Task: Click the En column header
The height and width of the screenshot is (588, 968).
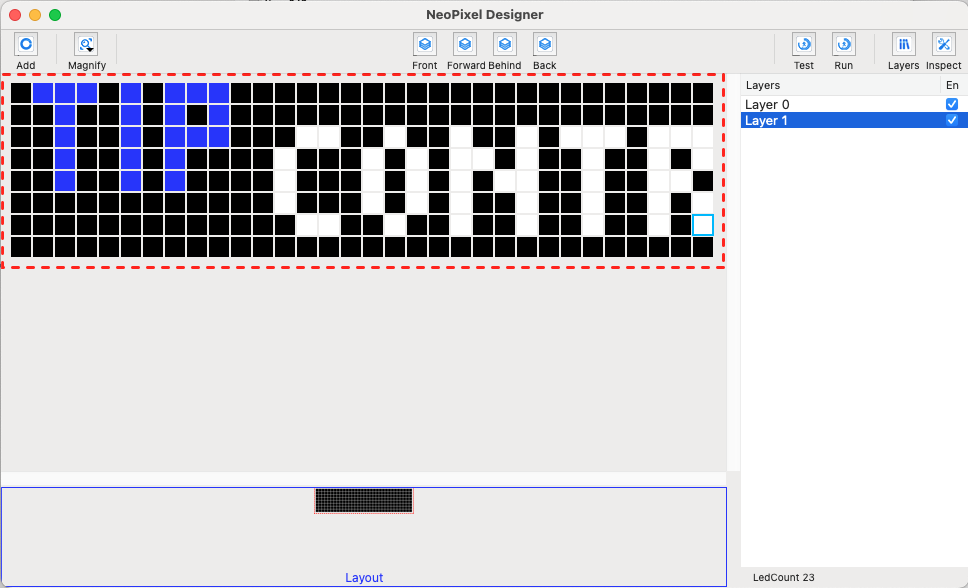Action: [x=952, y=86]
